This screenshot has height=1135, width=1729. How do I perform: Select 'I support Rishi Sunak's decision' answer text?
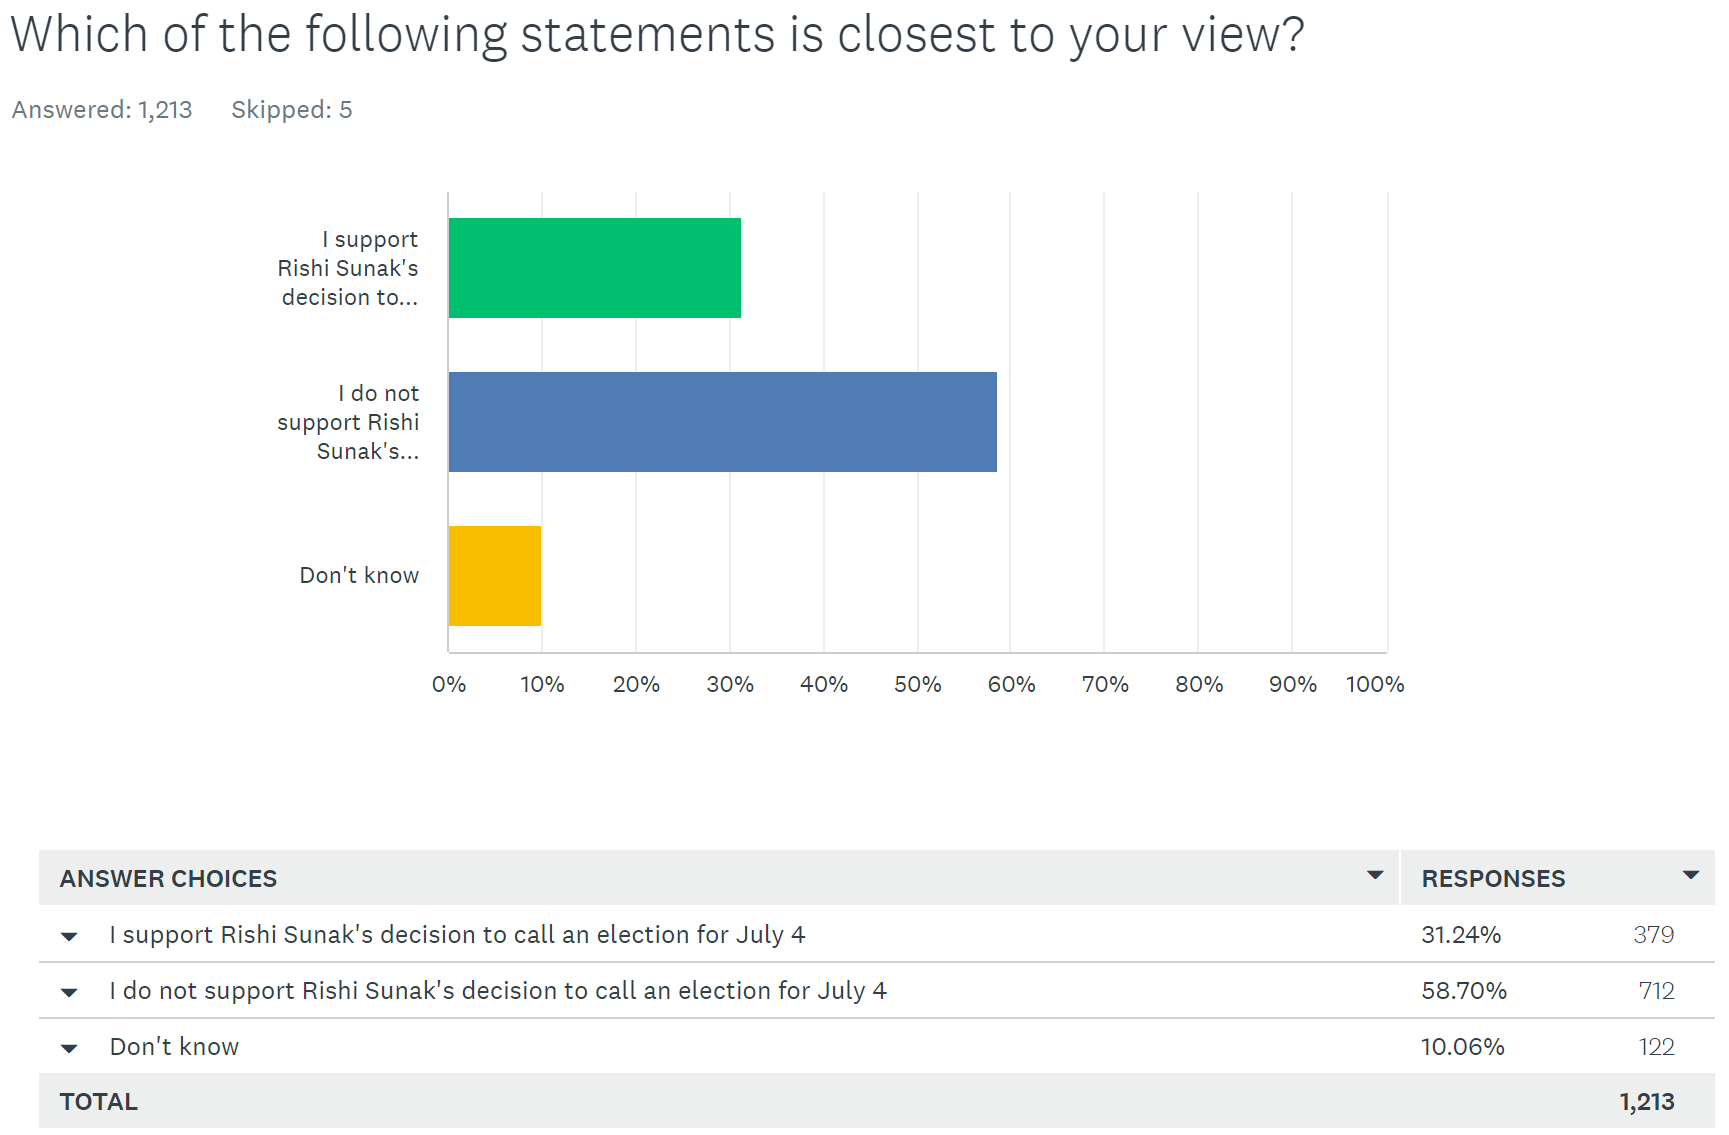[457, 935]
